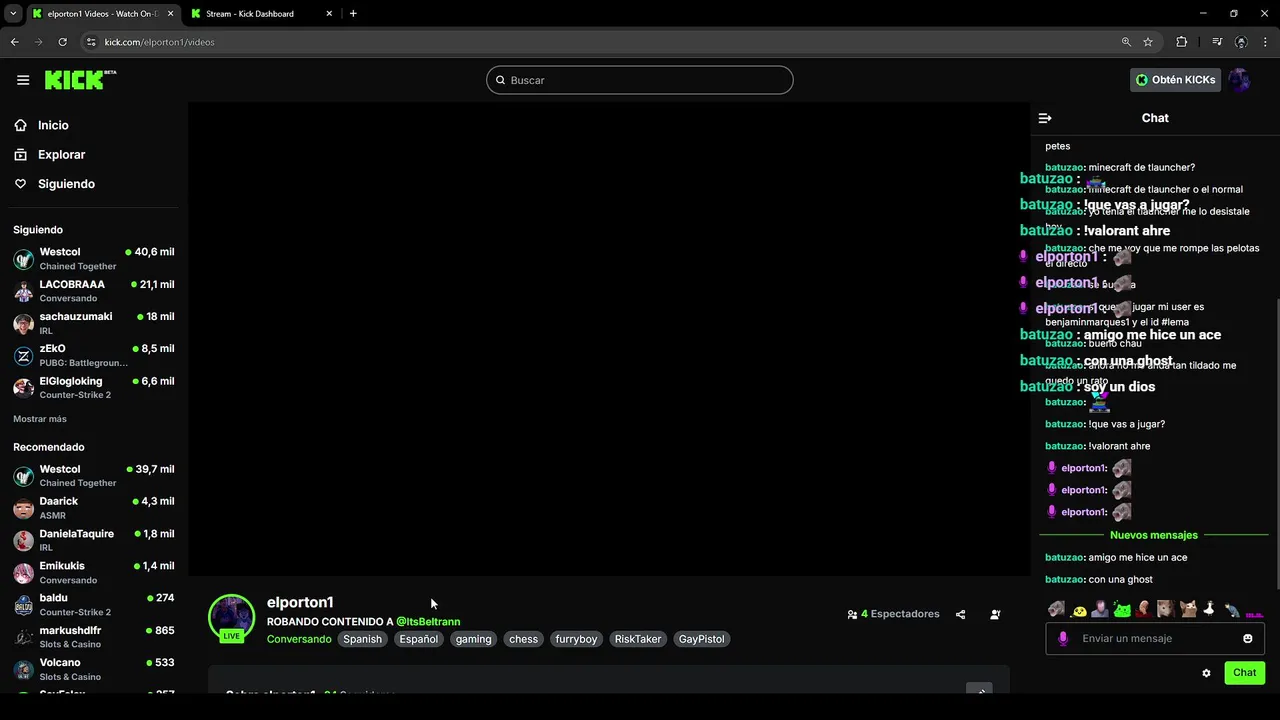Open user profile avatar in header
1280x720 pixels.
1240,80
